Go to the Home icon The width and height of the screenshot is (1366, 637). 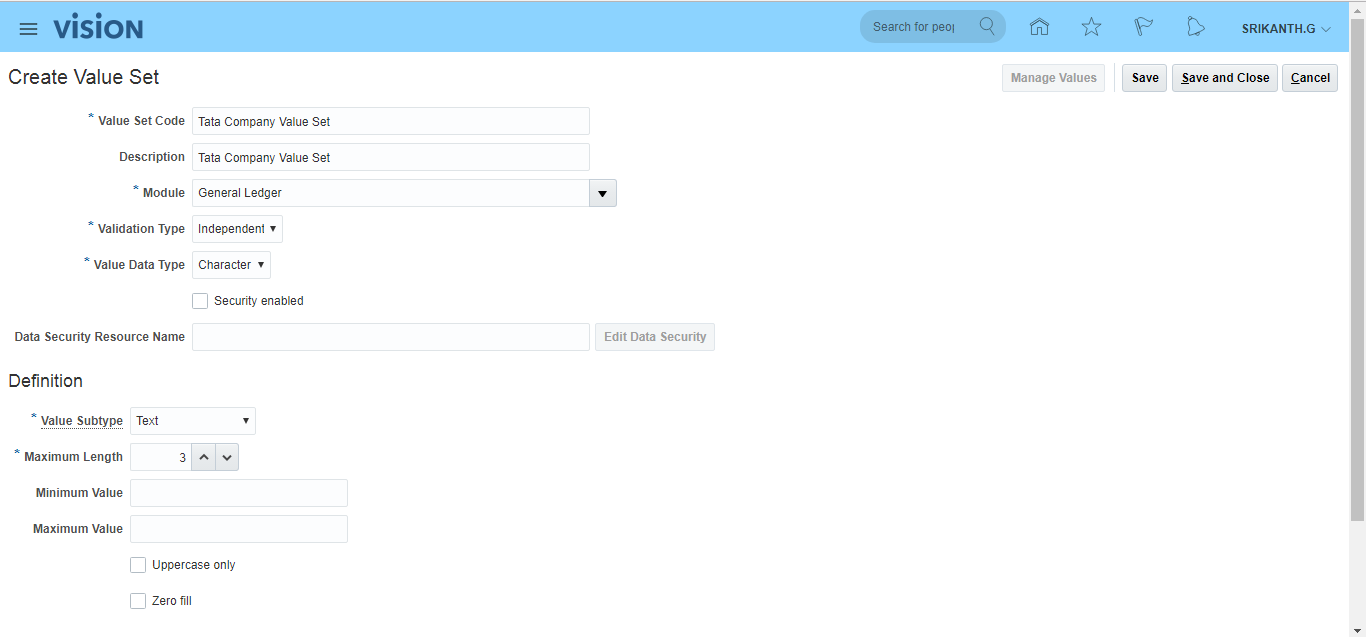pos(1039,27)
